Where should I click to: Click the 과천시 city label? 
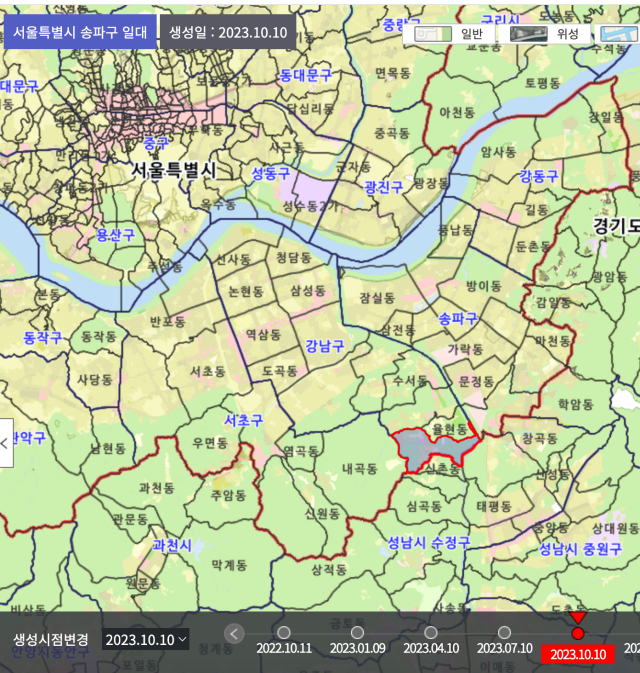172,545
